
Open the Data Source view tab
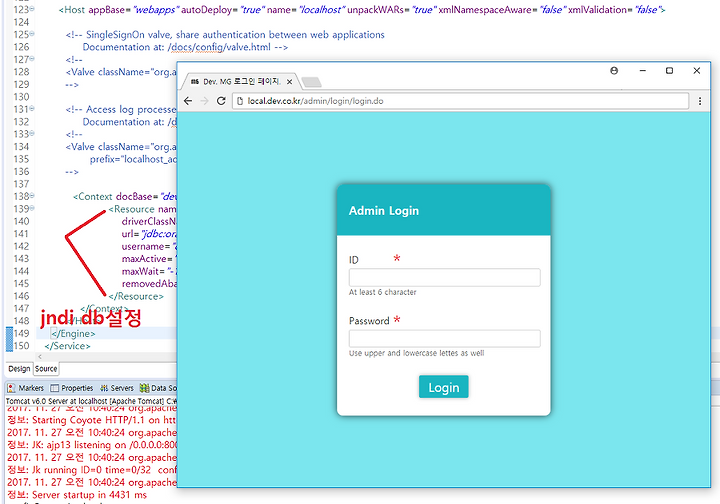(x=158, y=388)
